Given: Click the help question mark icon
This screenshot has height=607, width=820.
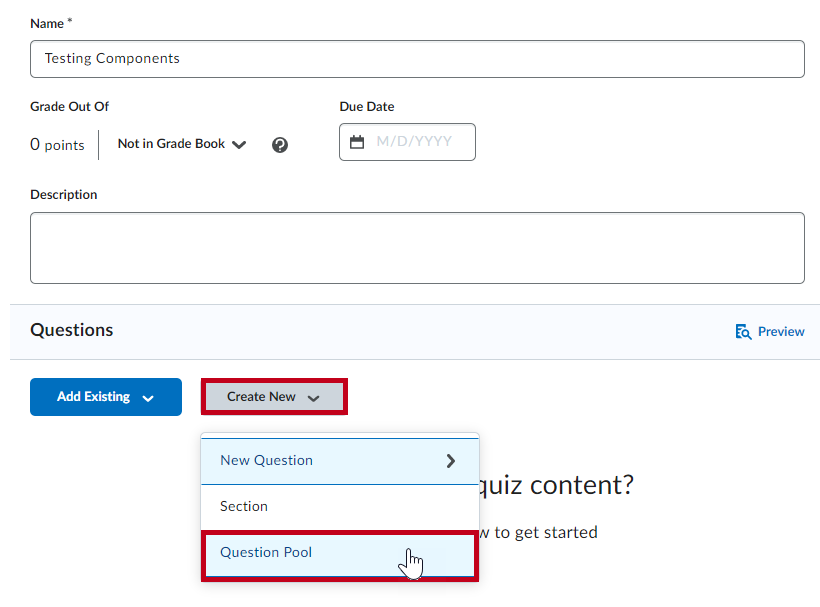Looking at the screenshot, I should (x=280, y=145).
